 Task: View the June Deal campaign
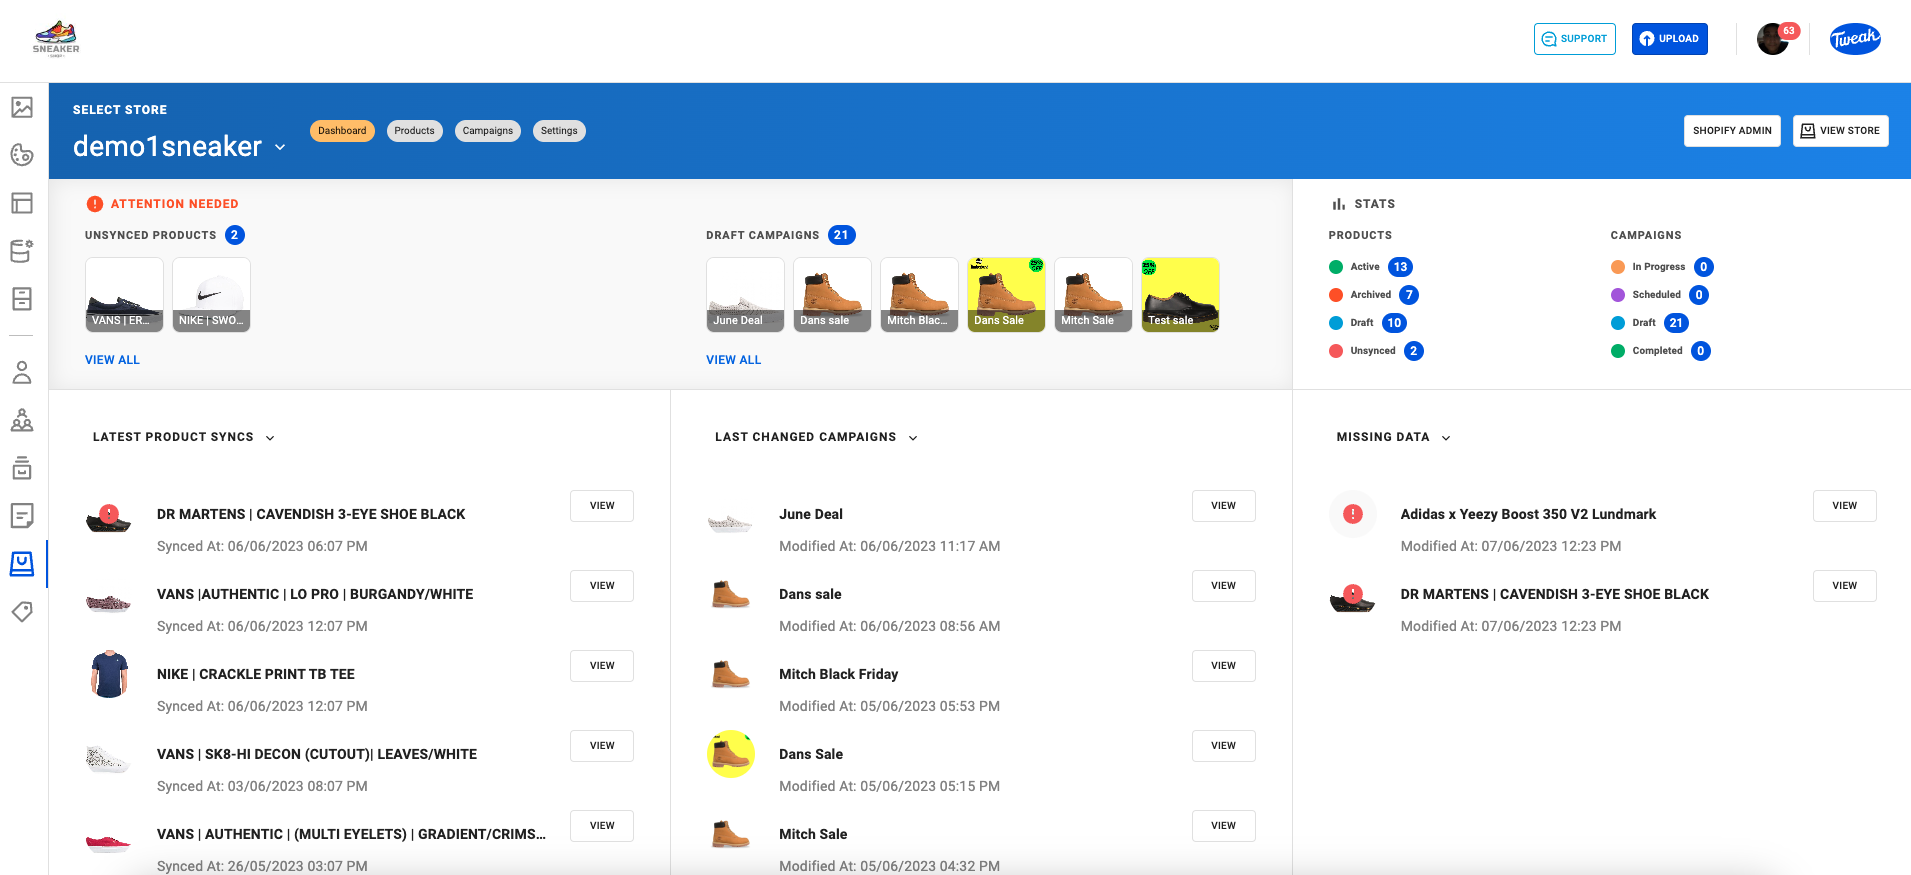point(1223,506)
